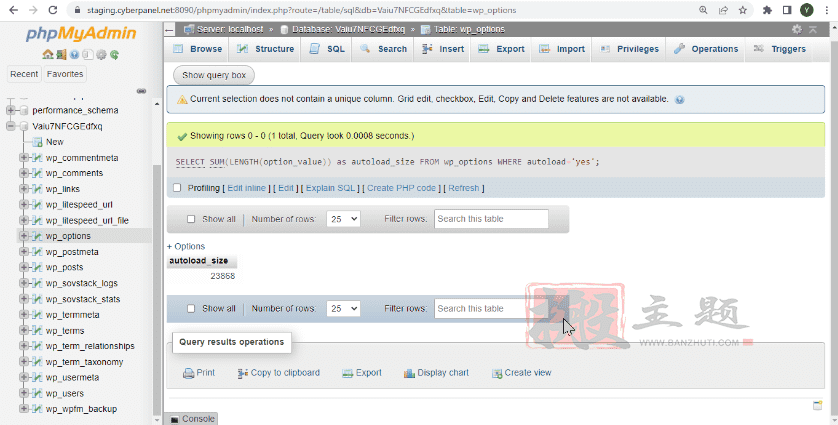Image resolution: width=838 pixels, height=425 pixels.
Task: Click the help icon beside the warning message
Action: (679, 99)
